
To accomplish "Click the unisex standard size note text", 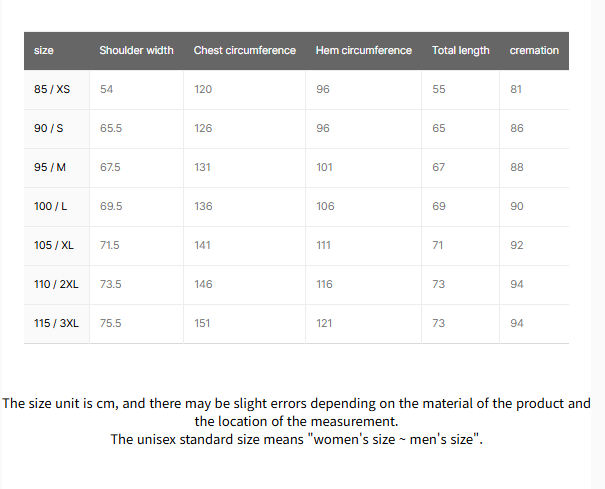I will (x=297, y=439).
